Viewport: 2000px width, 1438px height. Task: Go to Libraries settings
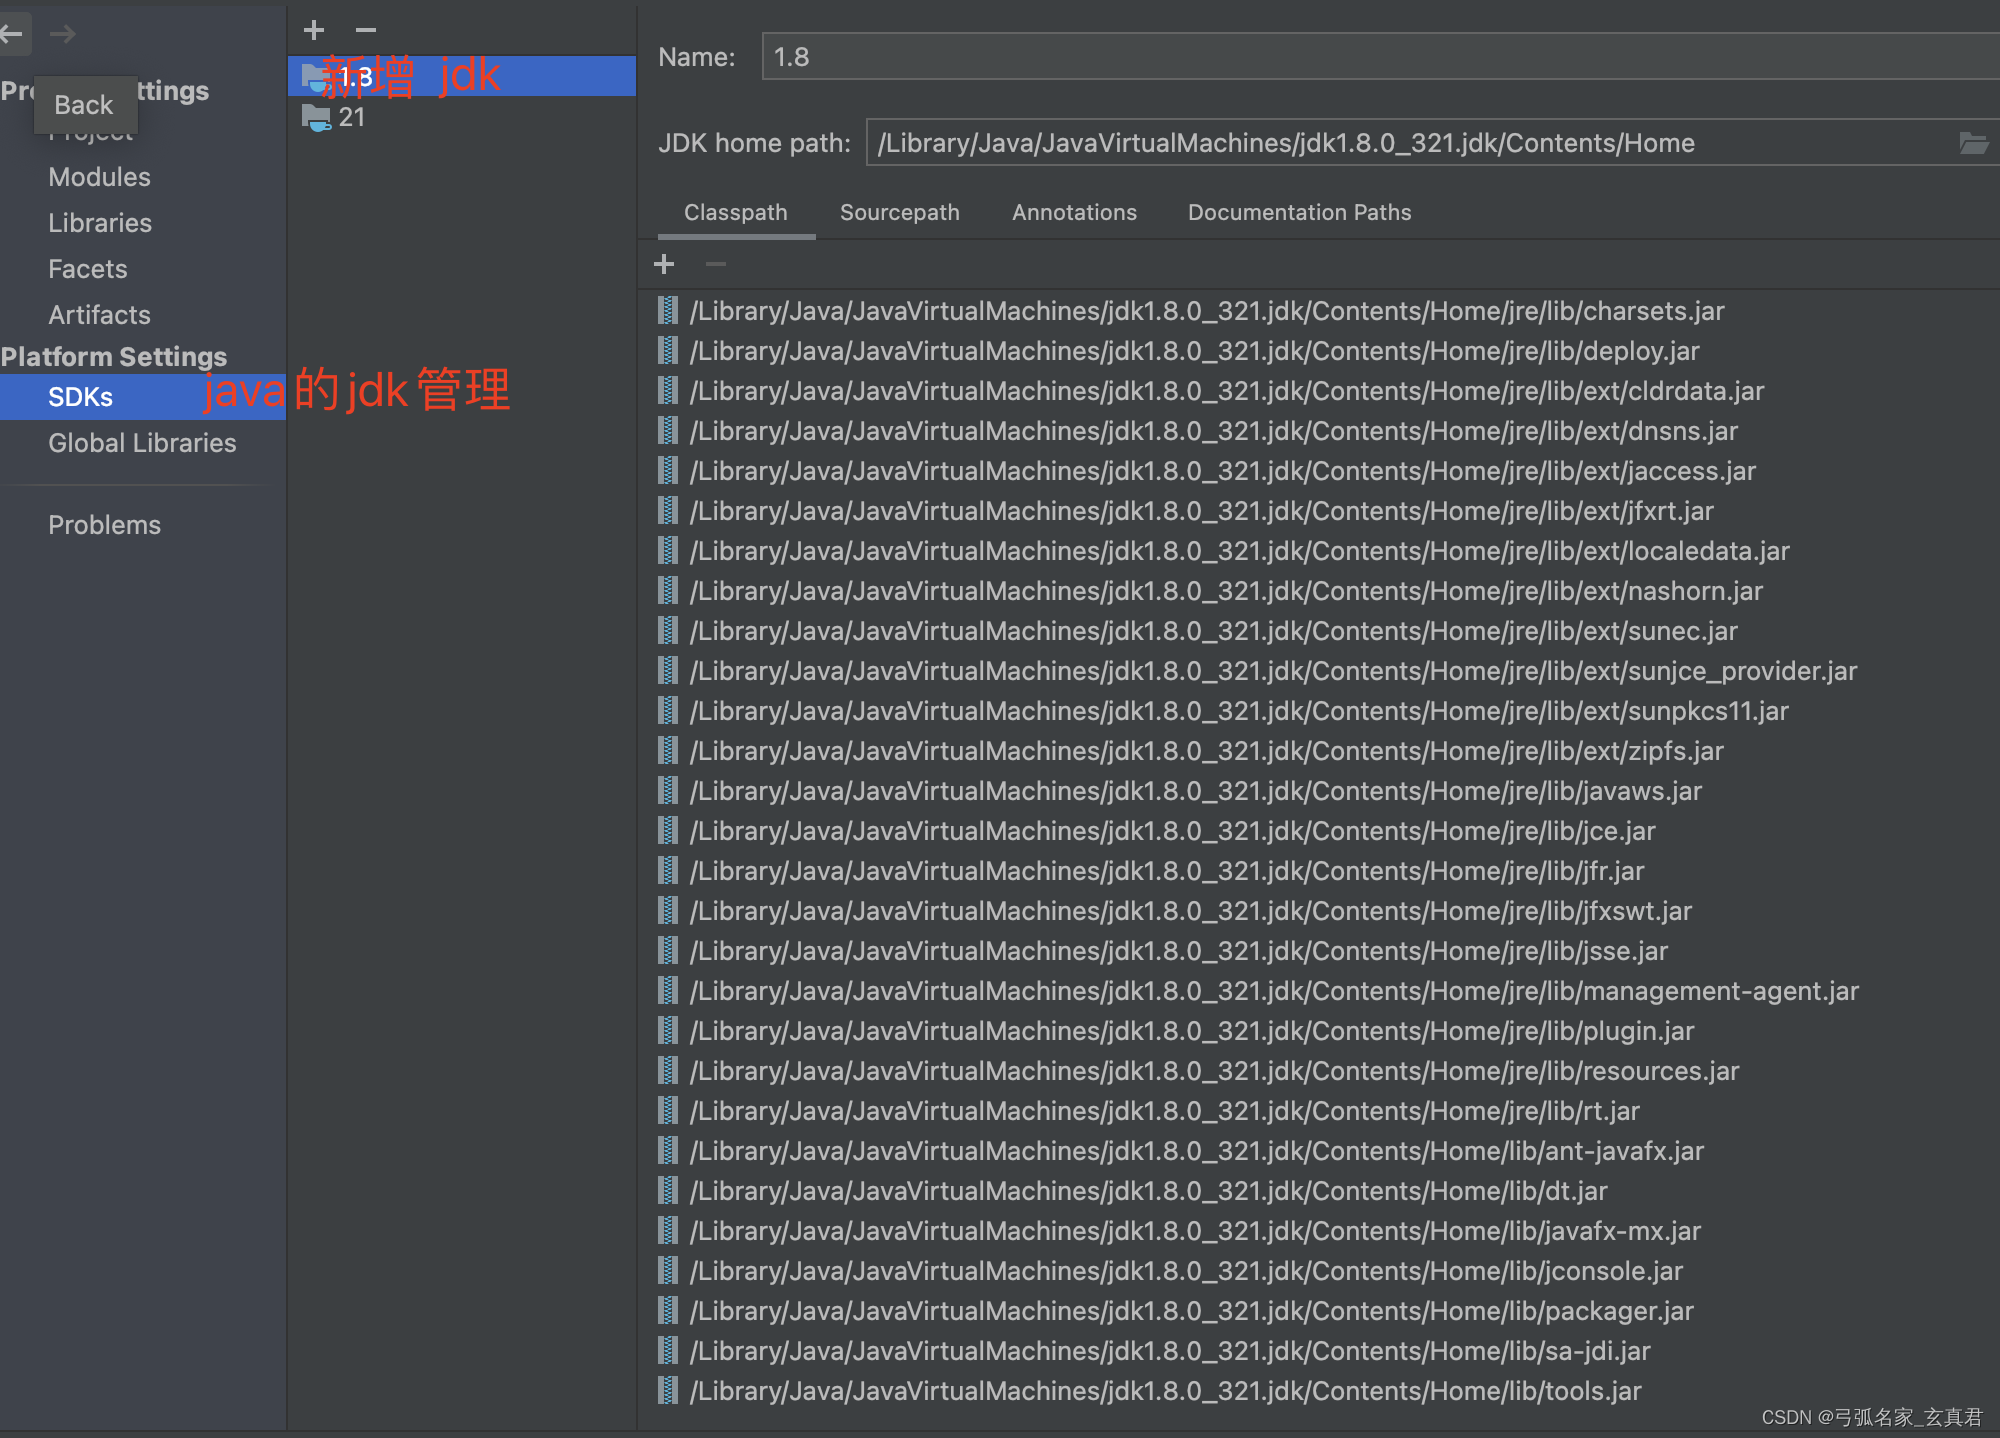click(x=100, y=223)
